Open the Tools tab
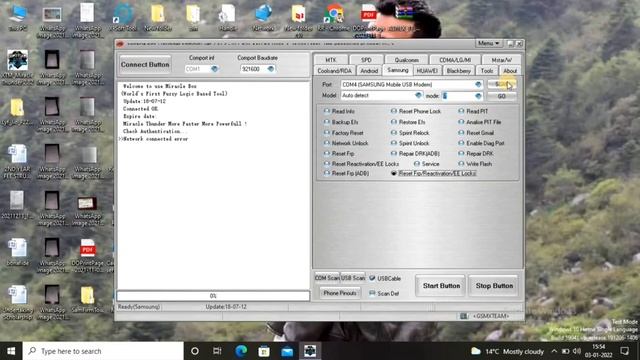Viewport: 640px width, 360px height. (x=487, y=71)
